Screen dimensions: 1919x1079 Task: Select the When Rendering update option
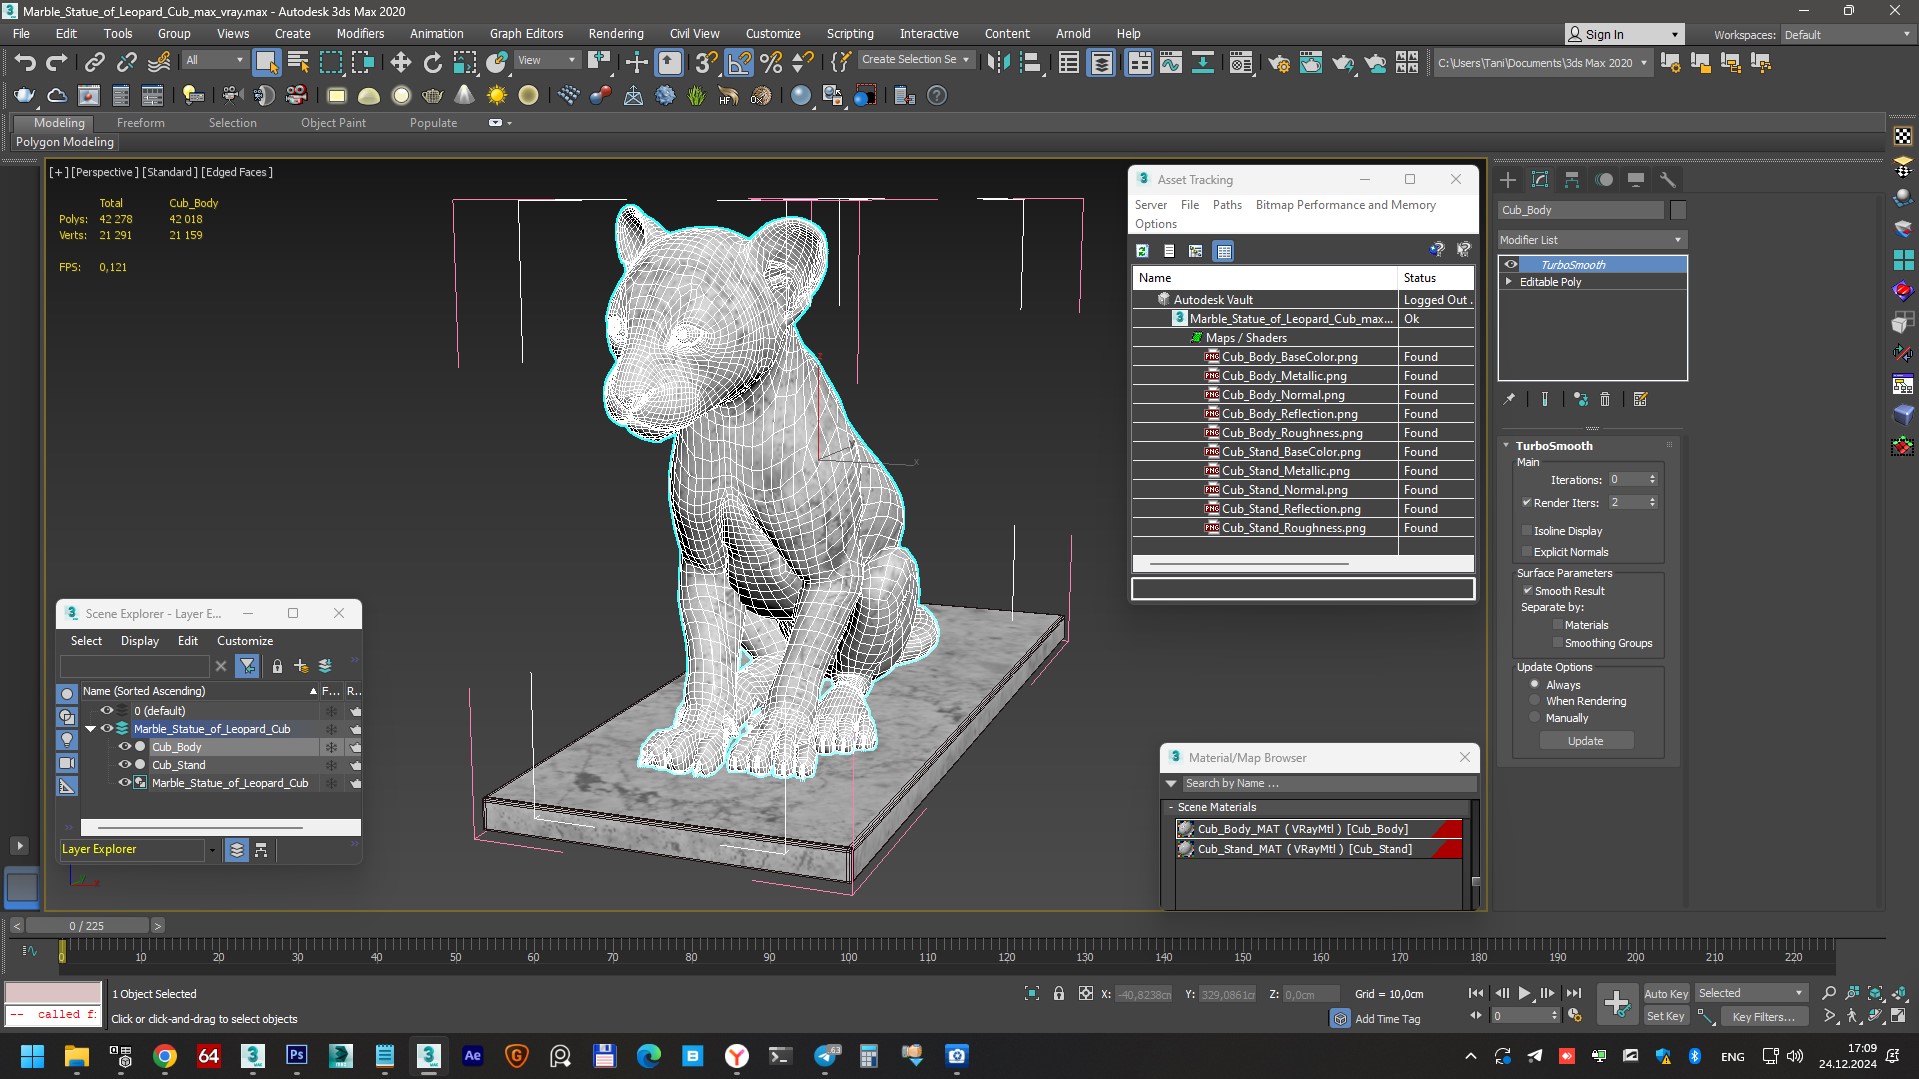click(1535, 701)
